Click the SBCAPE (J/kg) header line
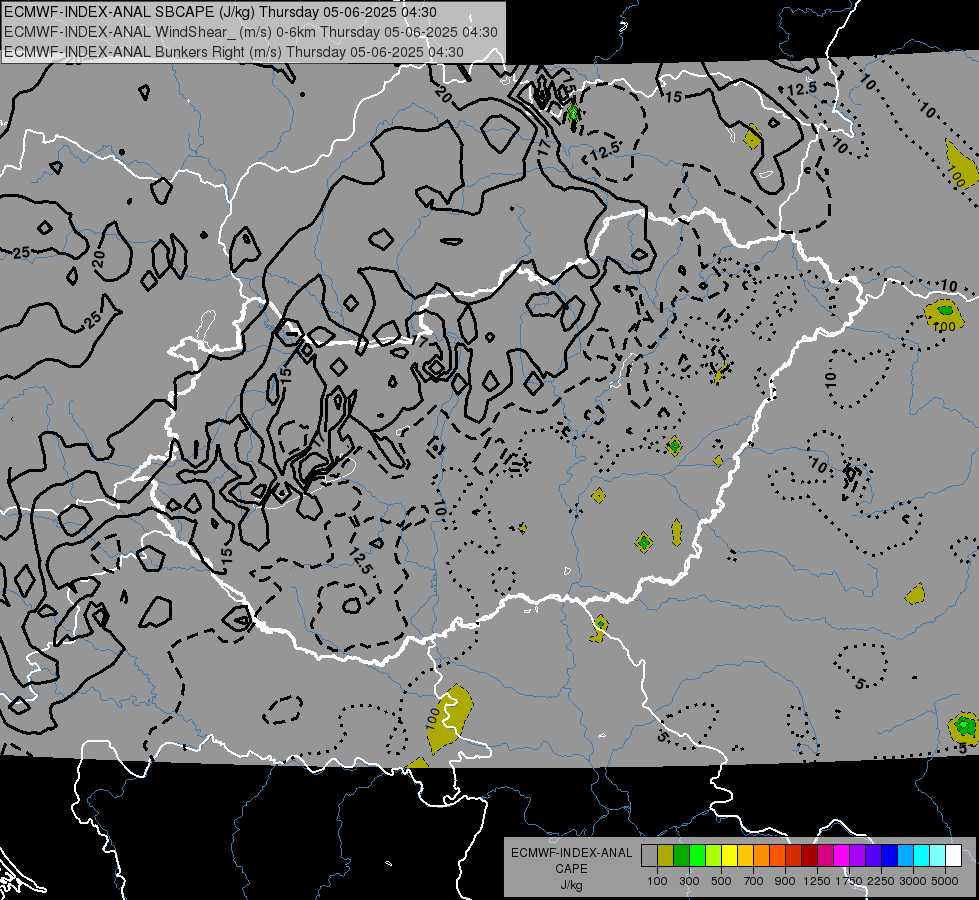The image size is (979, 900). [220, 12]
